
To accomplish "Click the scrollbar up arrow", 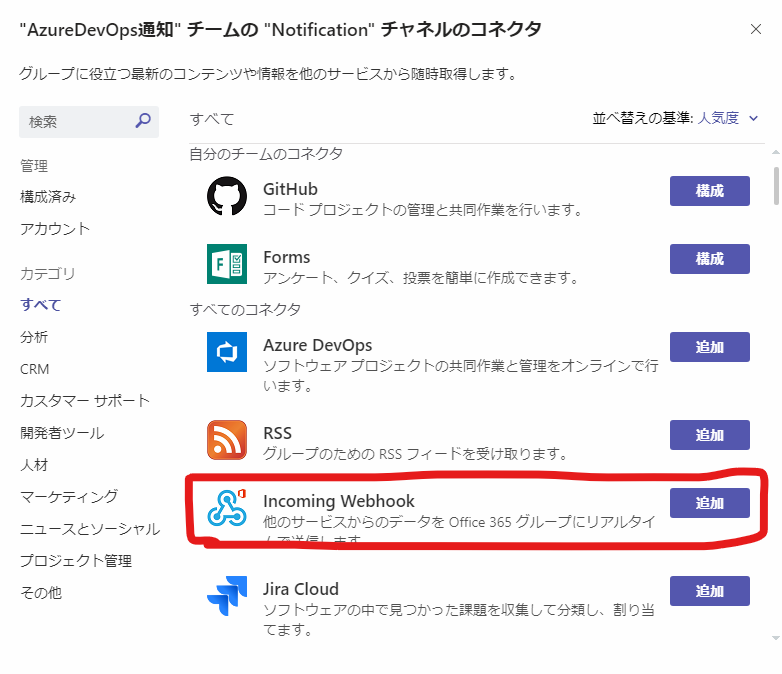I will pos(776,151).
